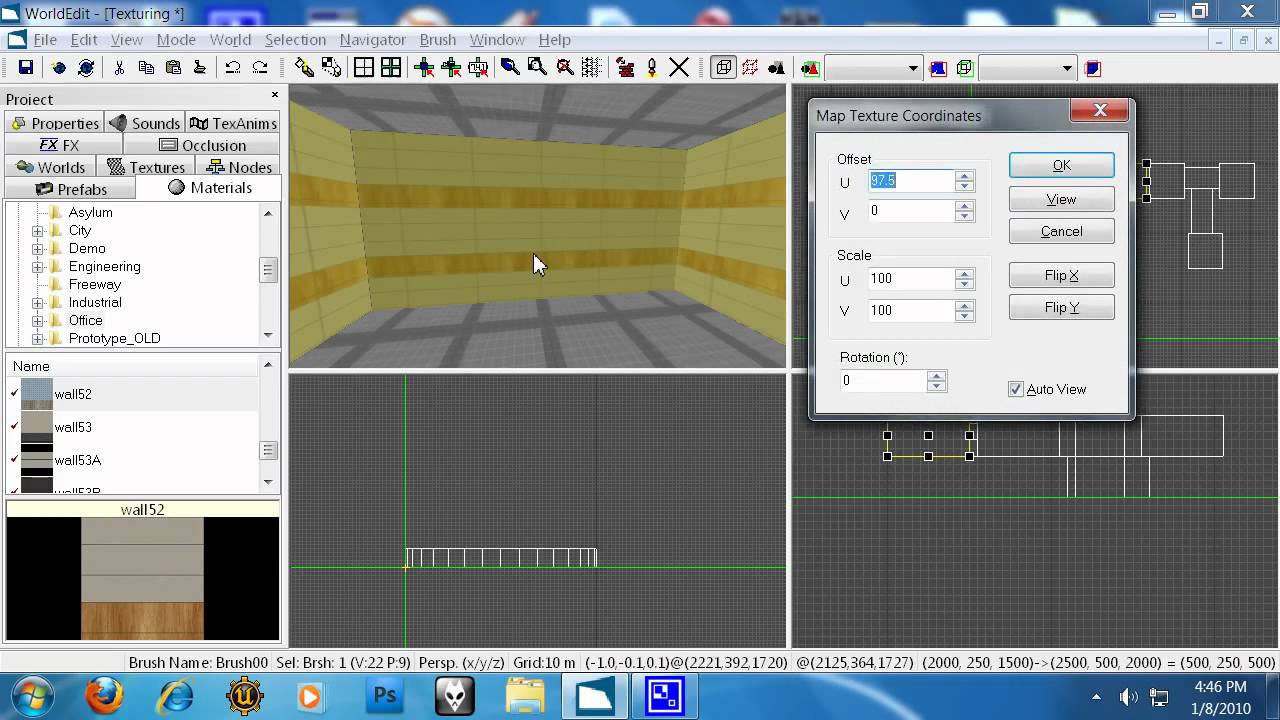Select the Asylum folder in tree
Screen dimensions: 1280x720
90,212
